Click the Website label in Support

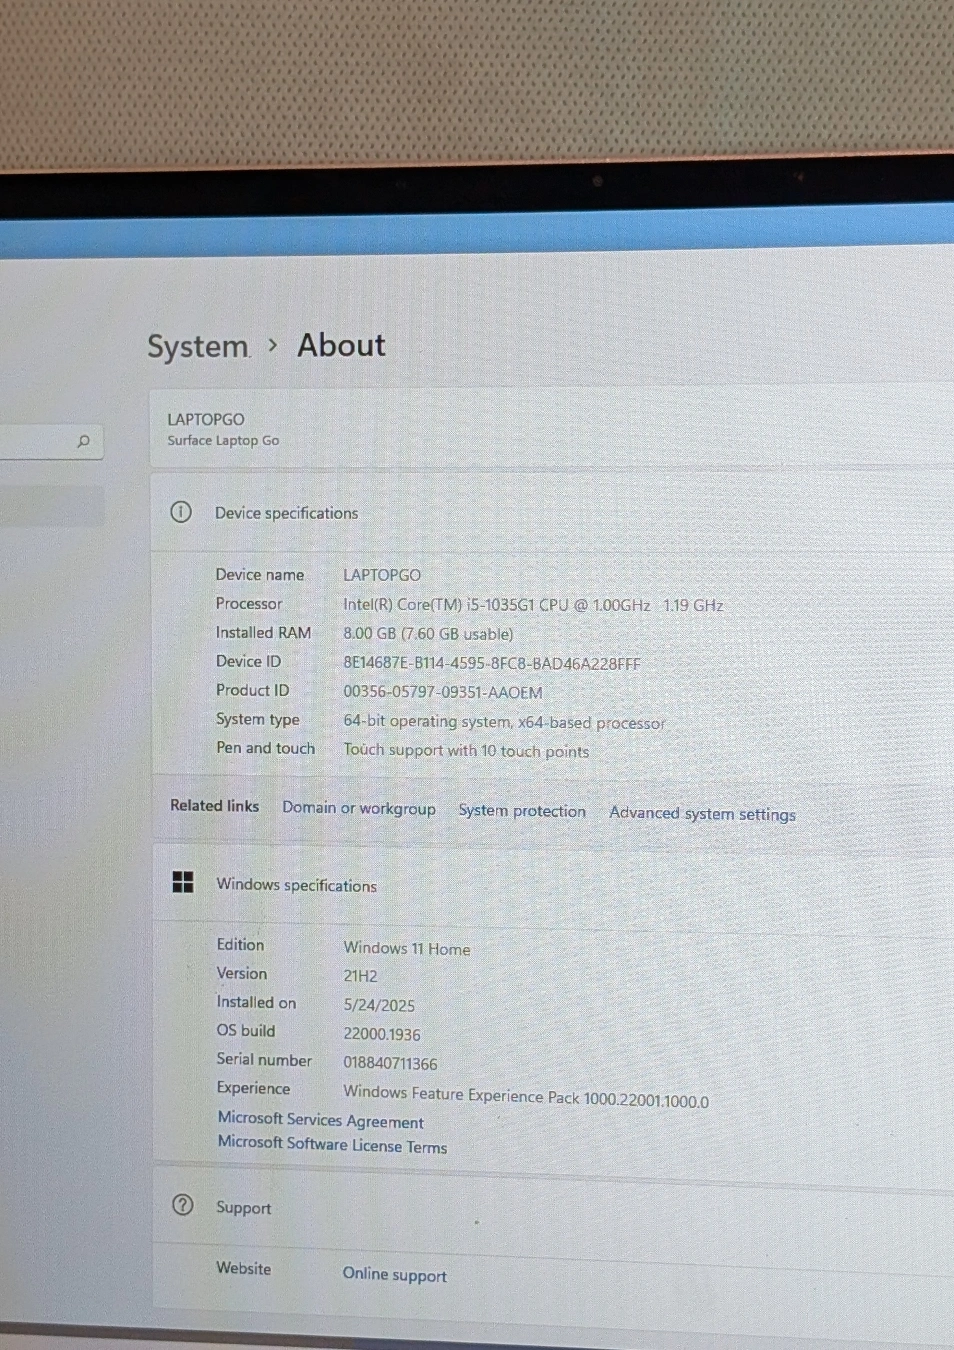click(244, 1268)
